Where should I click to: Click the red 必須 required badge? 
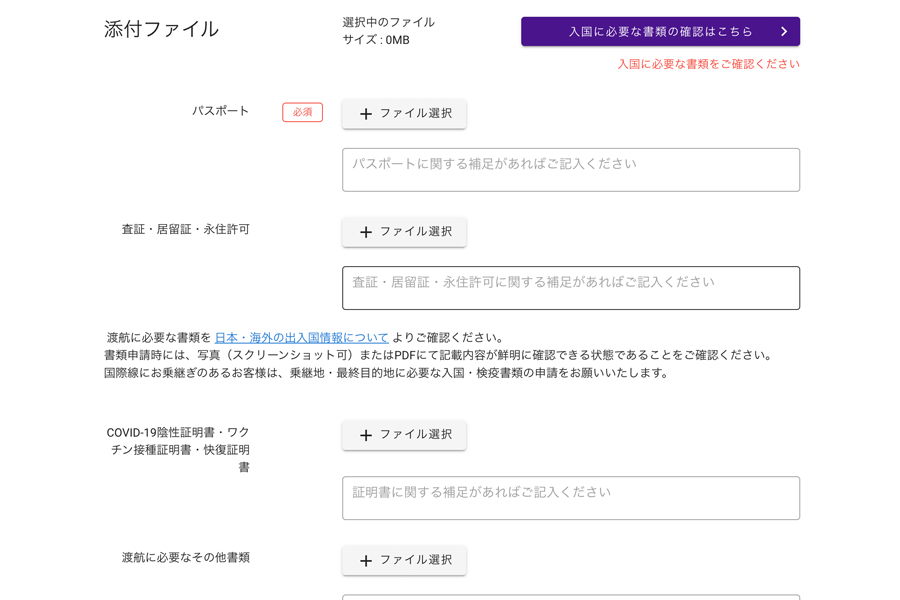pyautogui.click(x=302, y=112)
